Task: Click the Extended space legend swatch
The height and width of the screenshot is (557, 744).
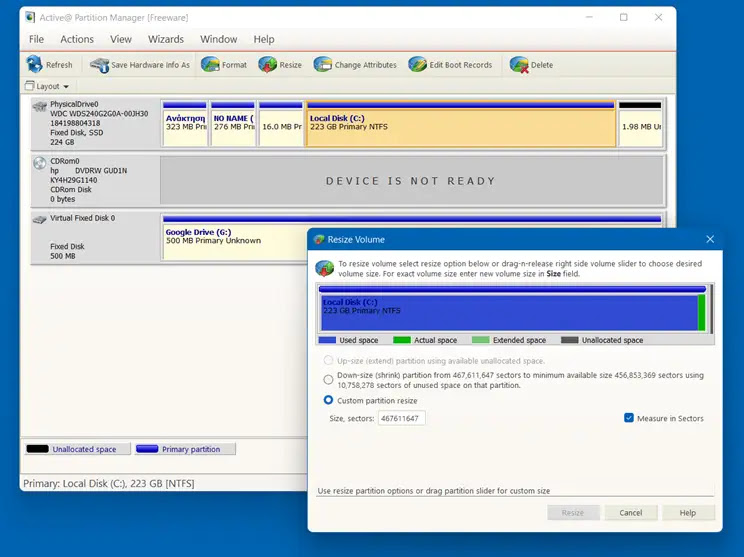Action: [x=480, y=340]
